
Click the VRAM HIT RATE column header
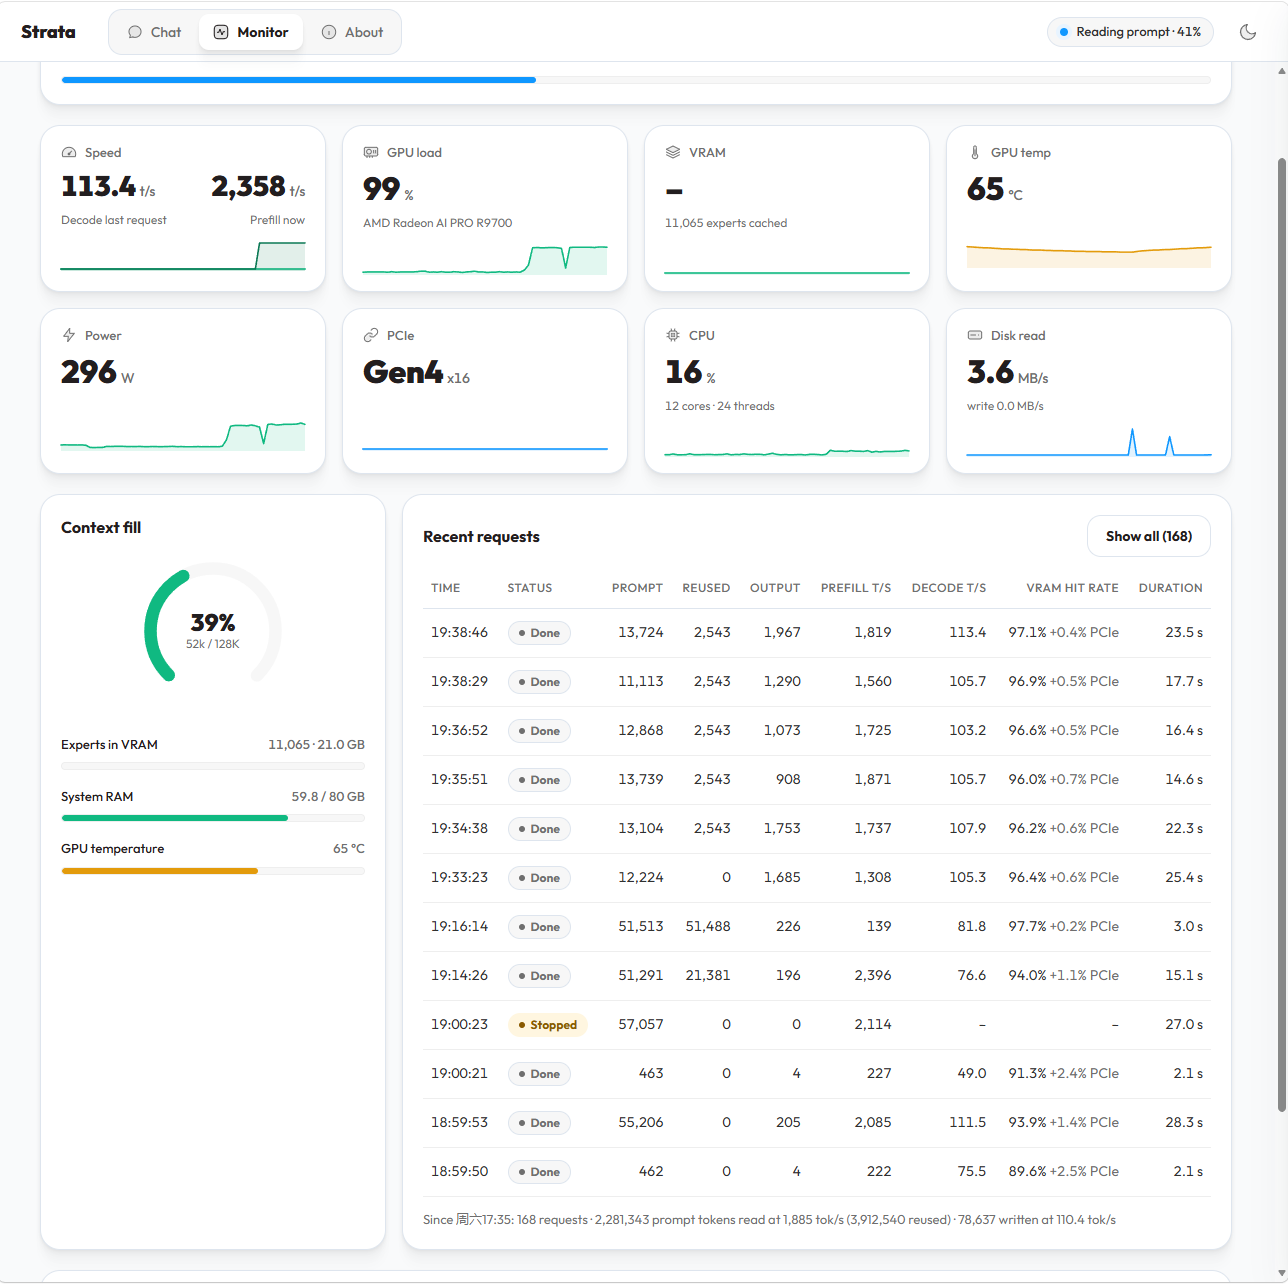(x=1072, y=588)
